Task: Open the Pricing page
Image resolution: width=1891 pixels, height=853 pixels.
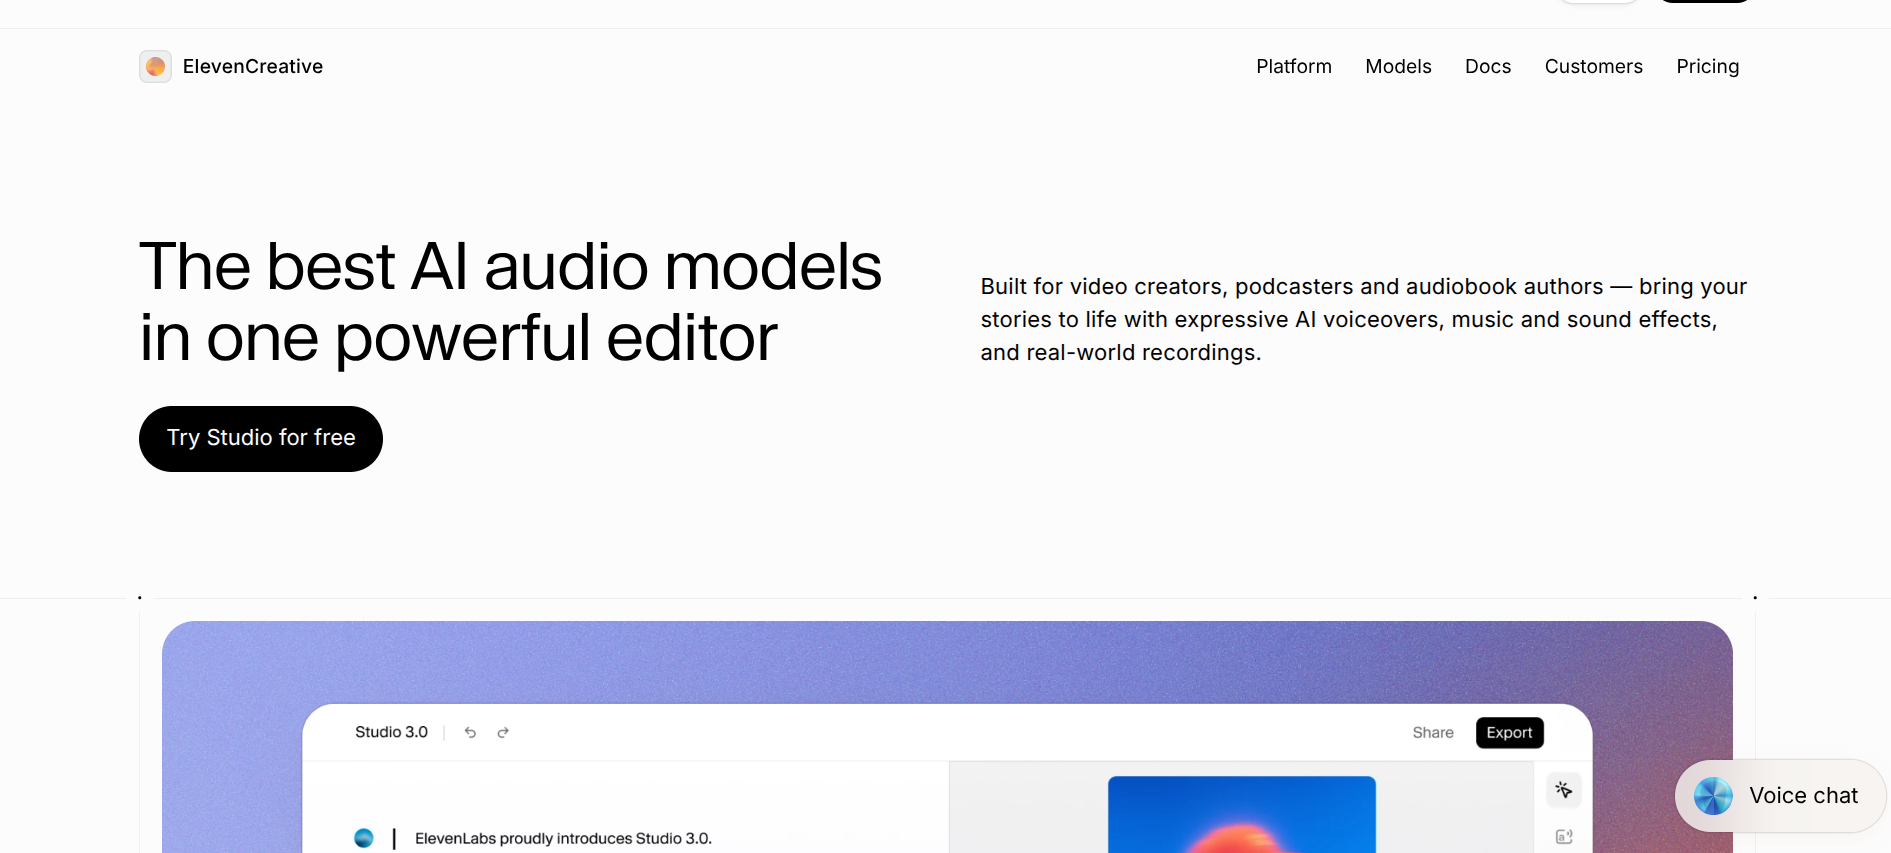Action: tap(1707, 66)
